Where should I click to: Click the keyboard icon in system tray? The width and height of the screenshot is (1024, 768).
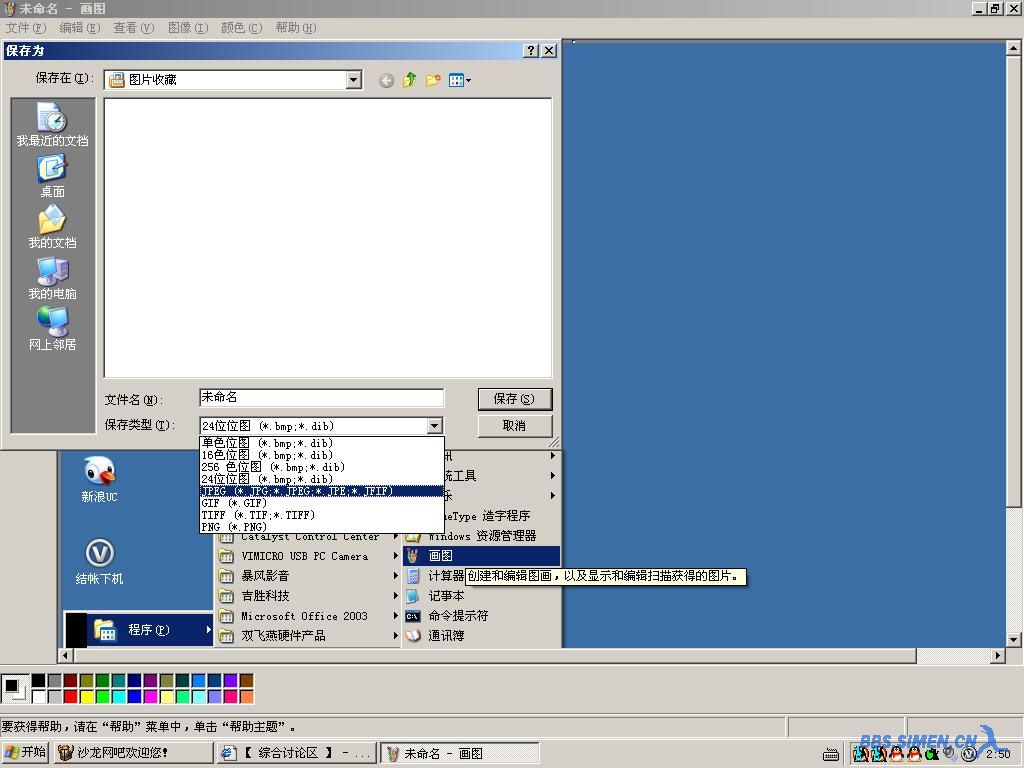click(831, 754)
